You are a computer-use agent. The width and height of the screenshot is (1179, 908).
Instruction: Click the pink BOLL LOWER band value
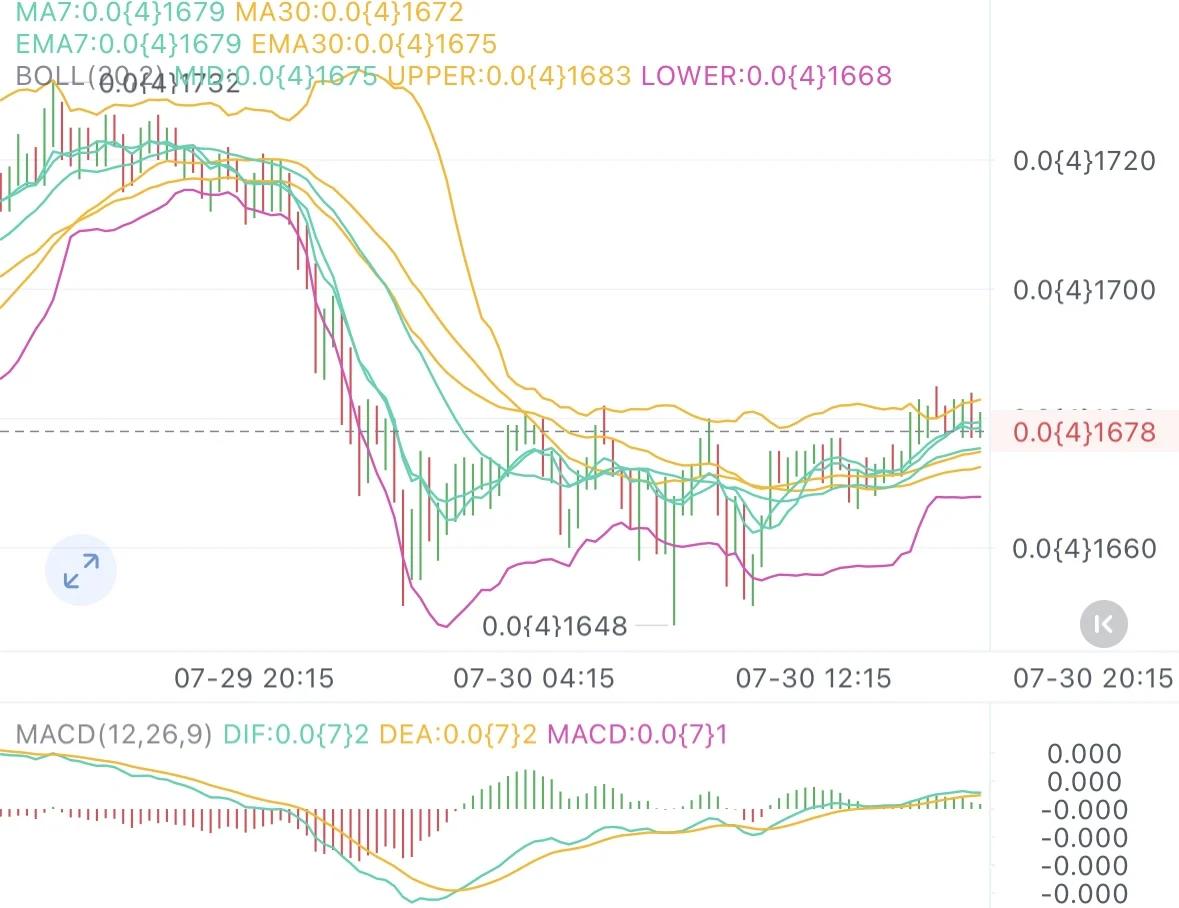pyautogui.click(x=766, y=76)
